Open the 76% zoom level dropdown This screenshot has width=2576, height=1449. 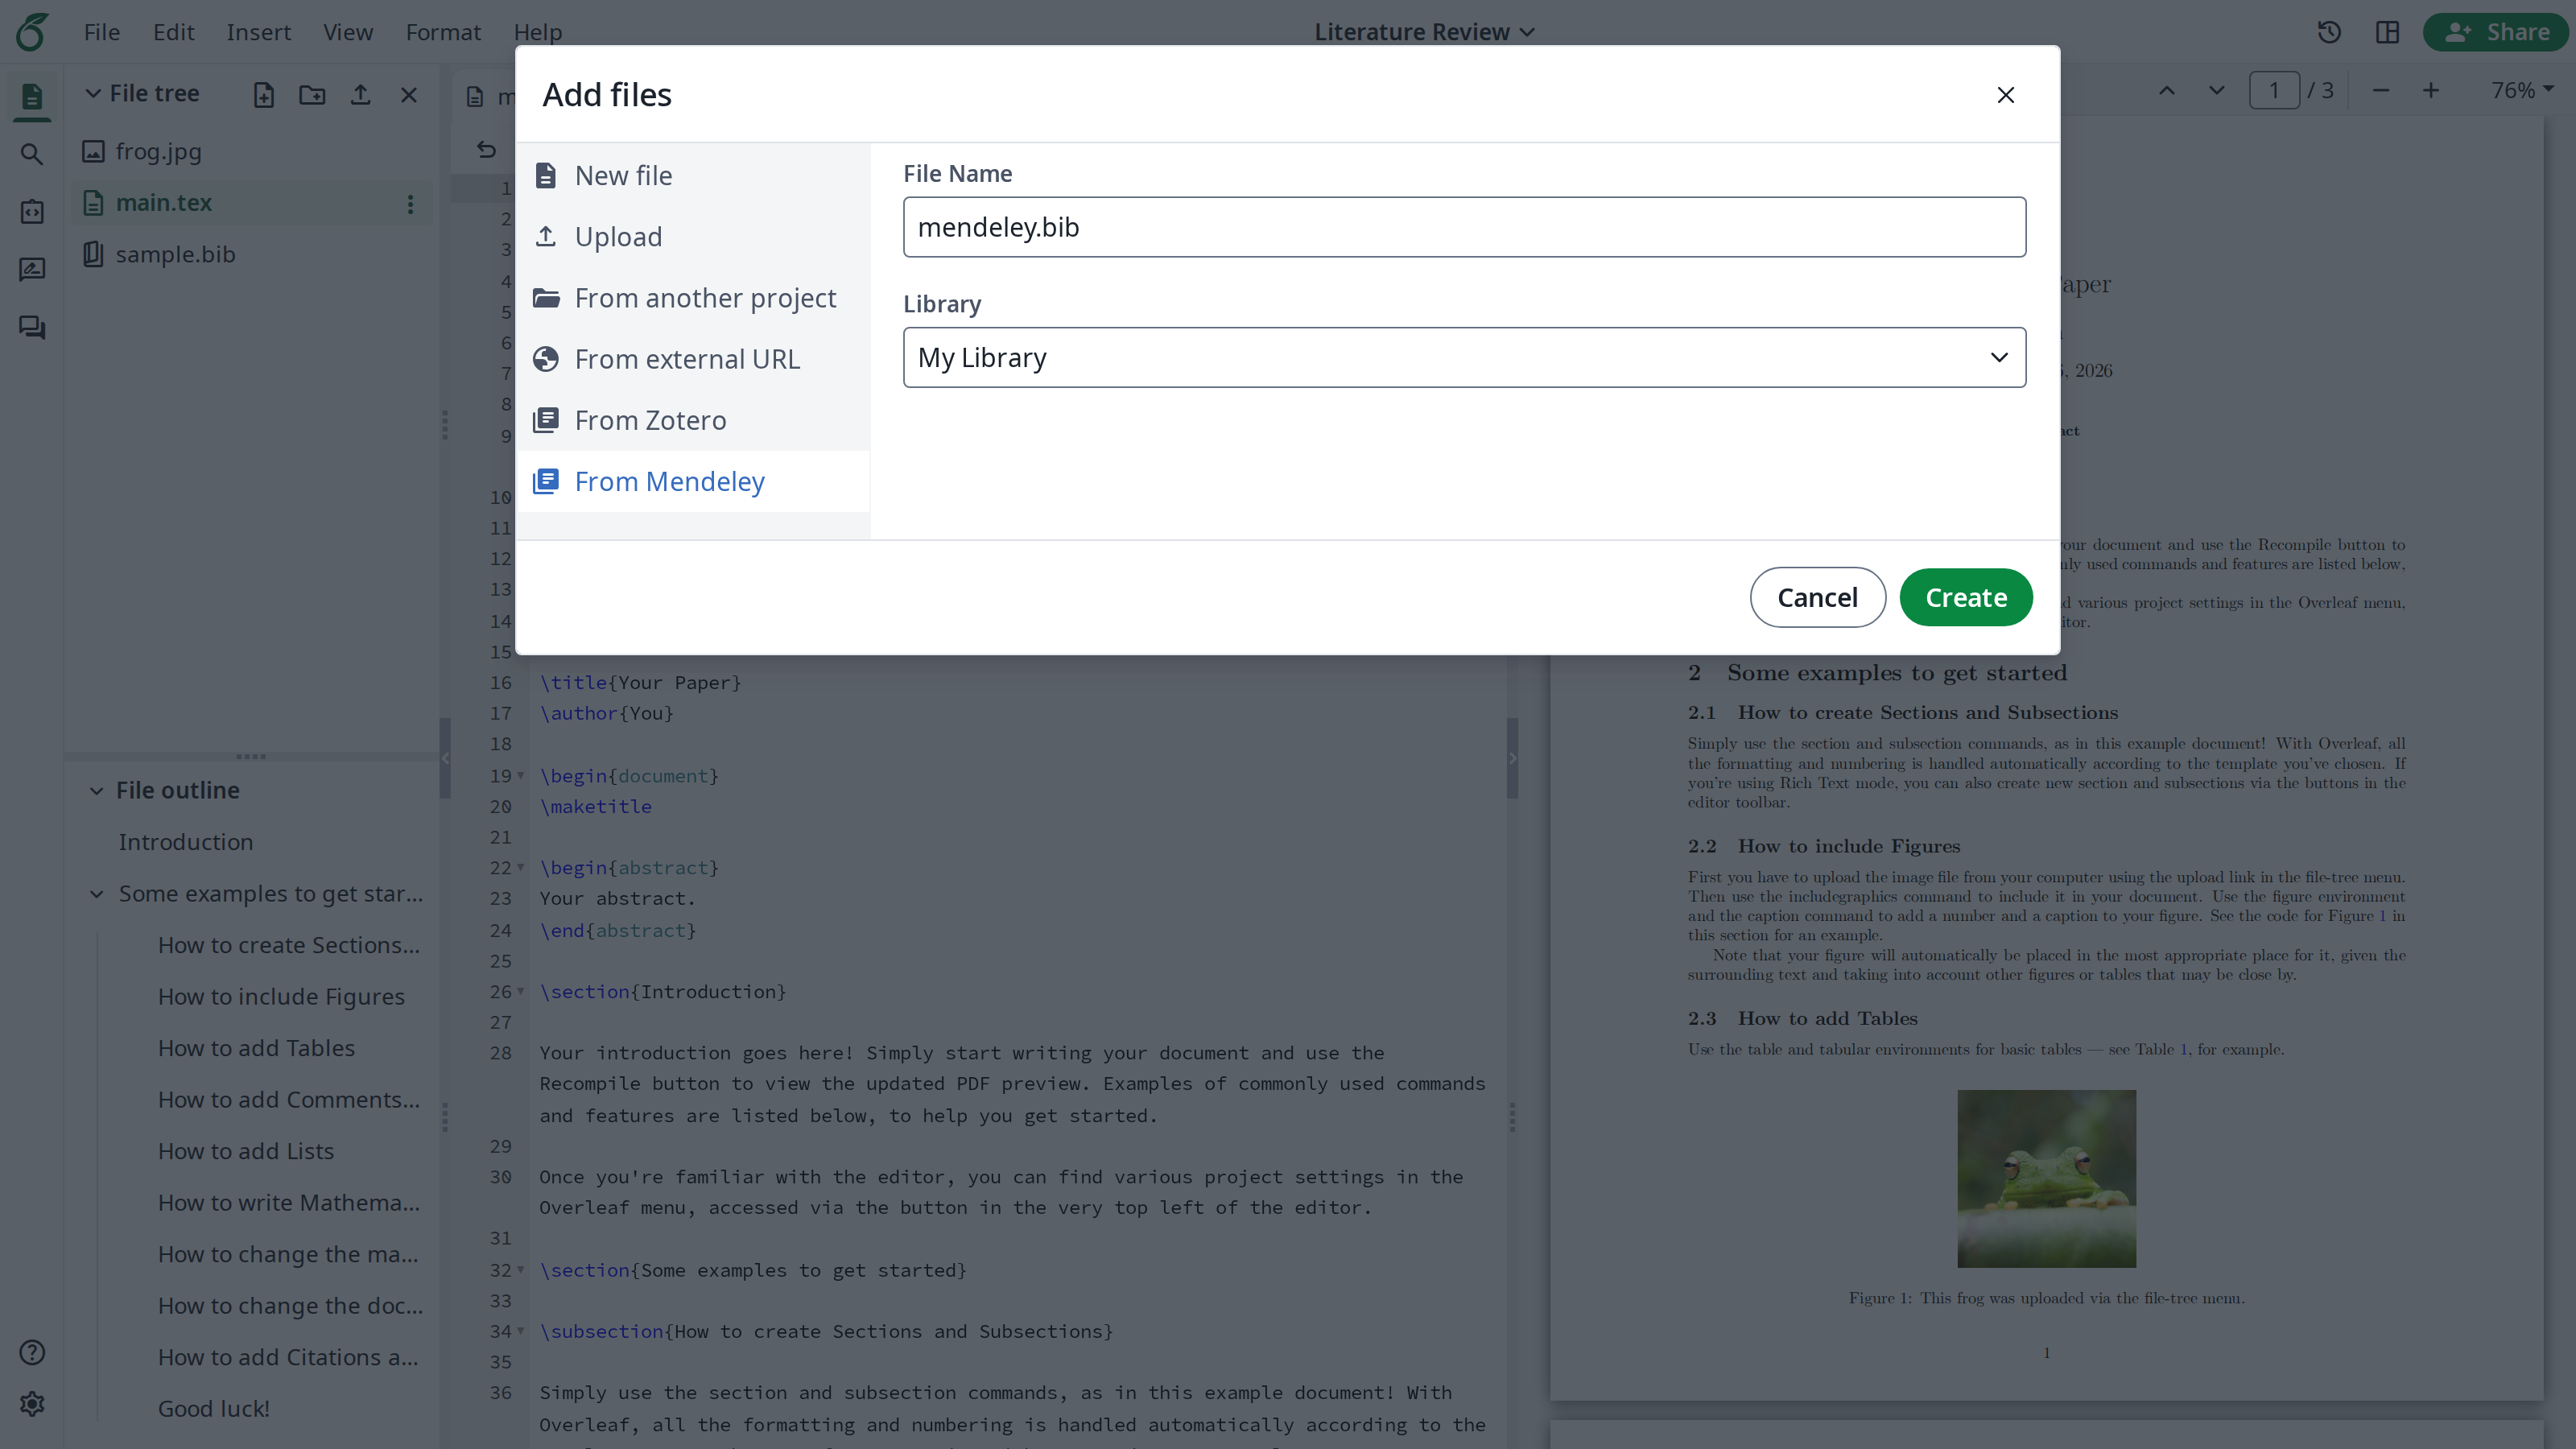coord(2522,90)
